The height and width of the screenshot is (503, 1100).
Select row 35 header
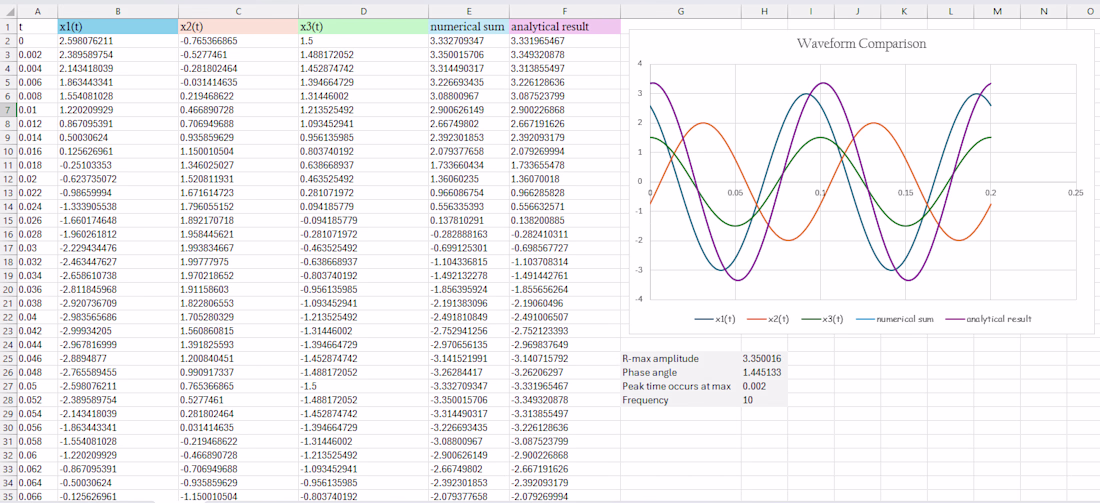[x=8, y=497]
